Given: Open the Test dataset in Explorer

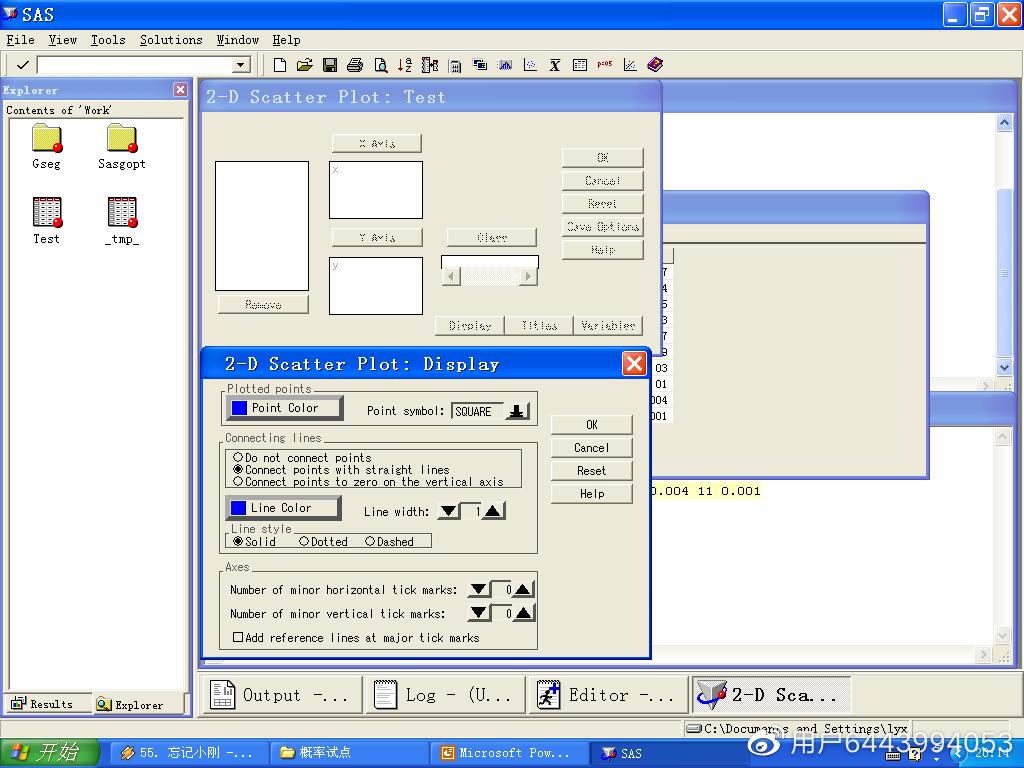Looking at the screenshot, I should [x=47, y=213].
